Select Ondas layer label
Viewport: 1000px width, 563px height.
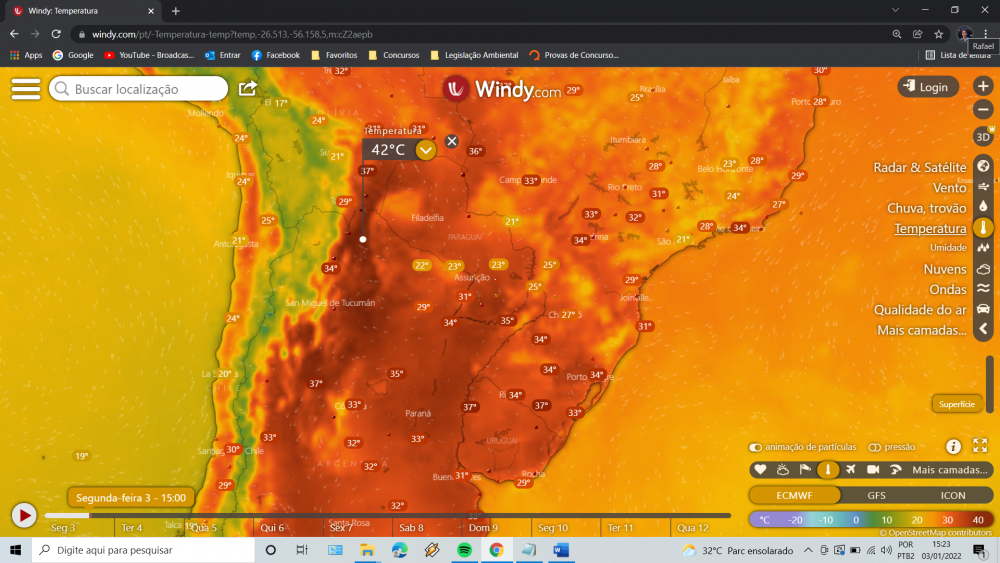click(x=948, y=289)
